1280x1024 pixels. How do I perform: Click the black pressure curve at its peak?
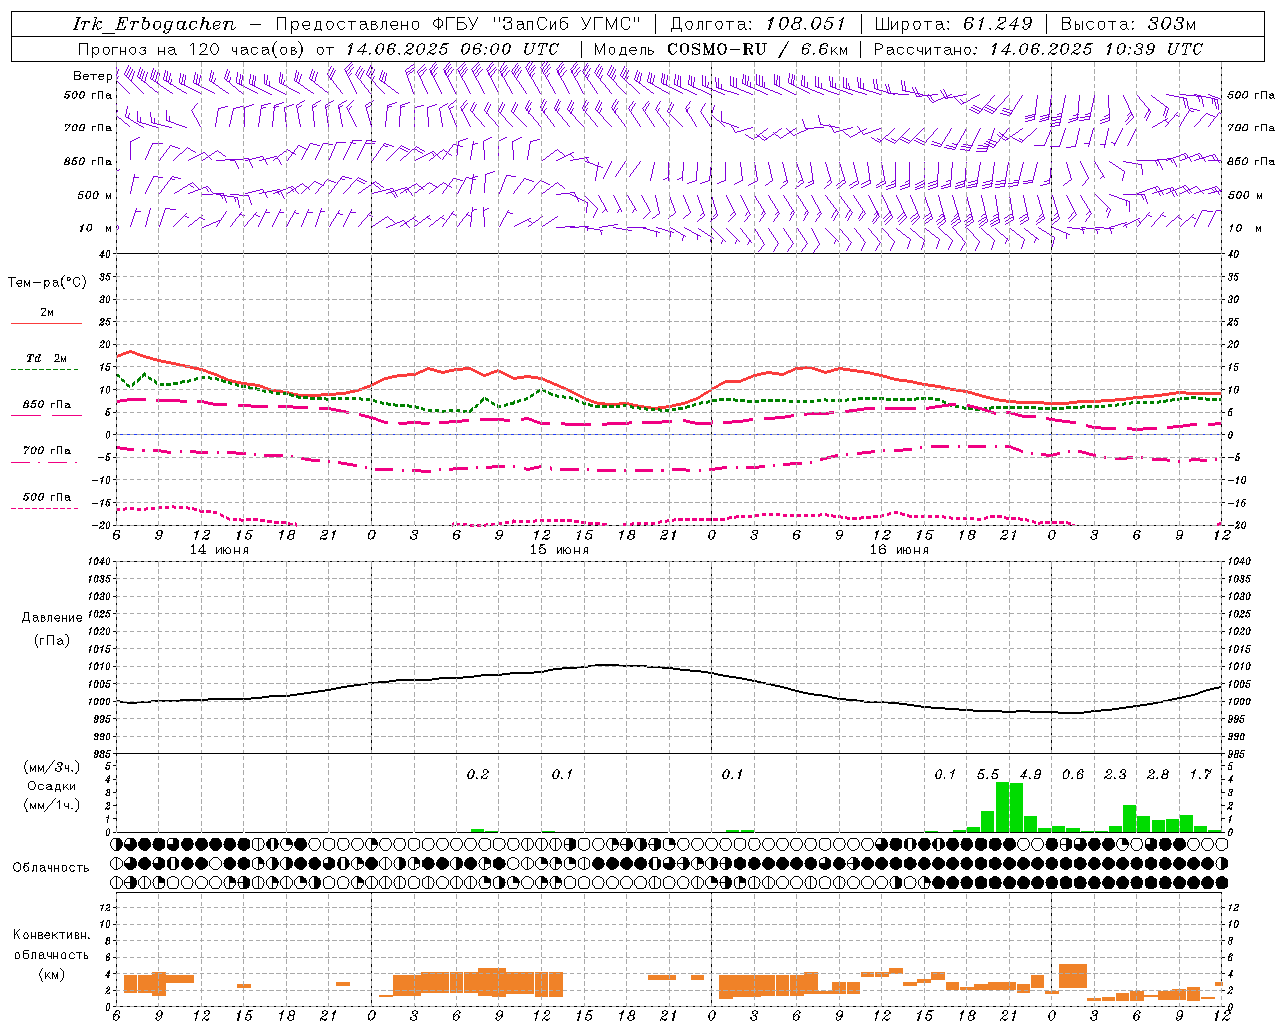605,664
